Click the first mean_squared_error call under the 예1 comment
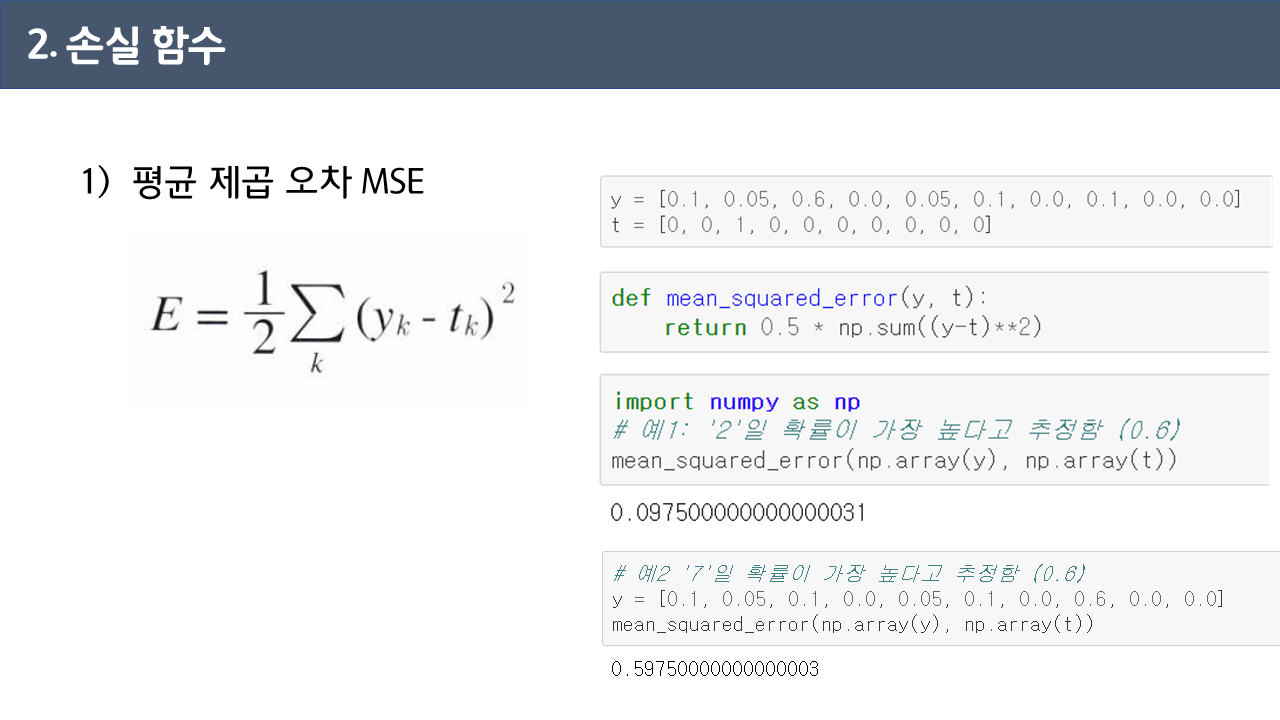Screen dimensions: 1280x720 pyautogui.click(x=895, y=461)
